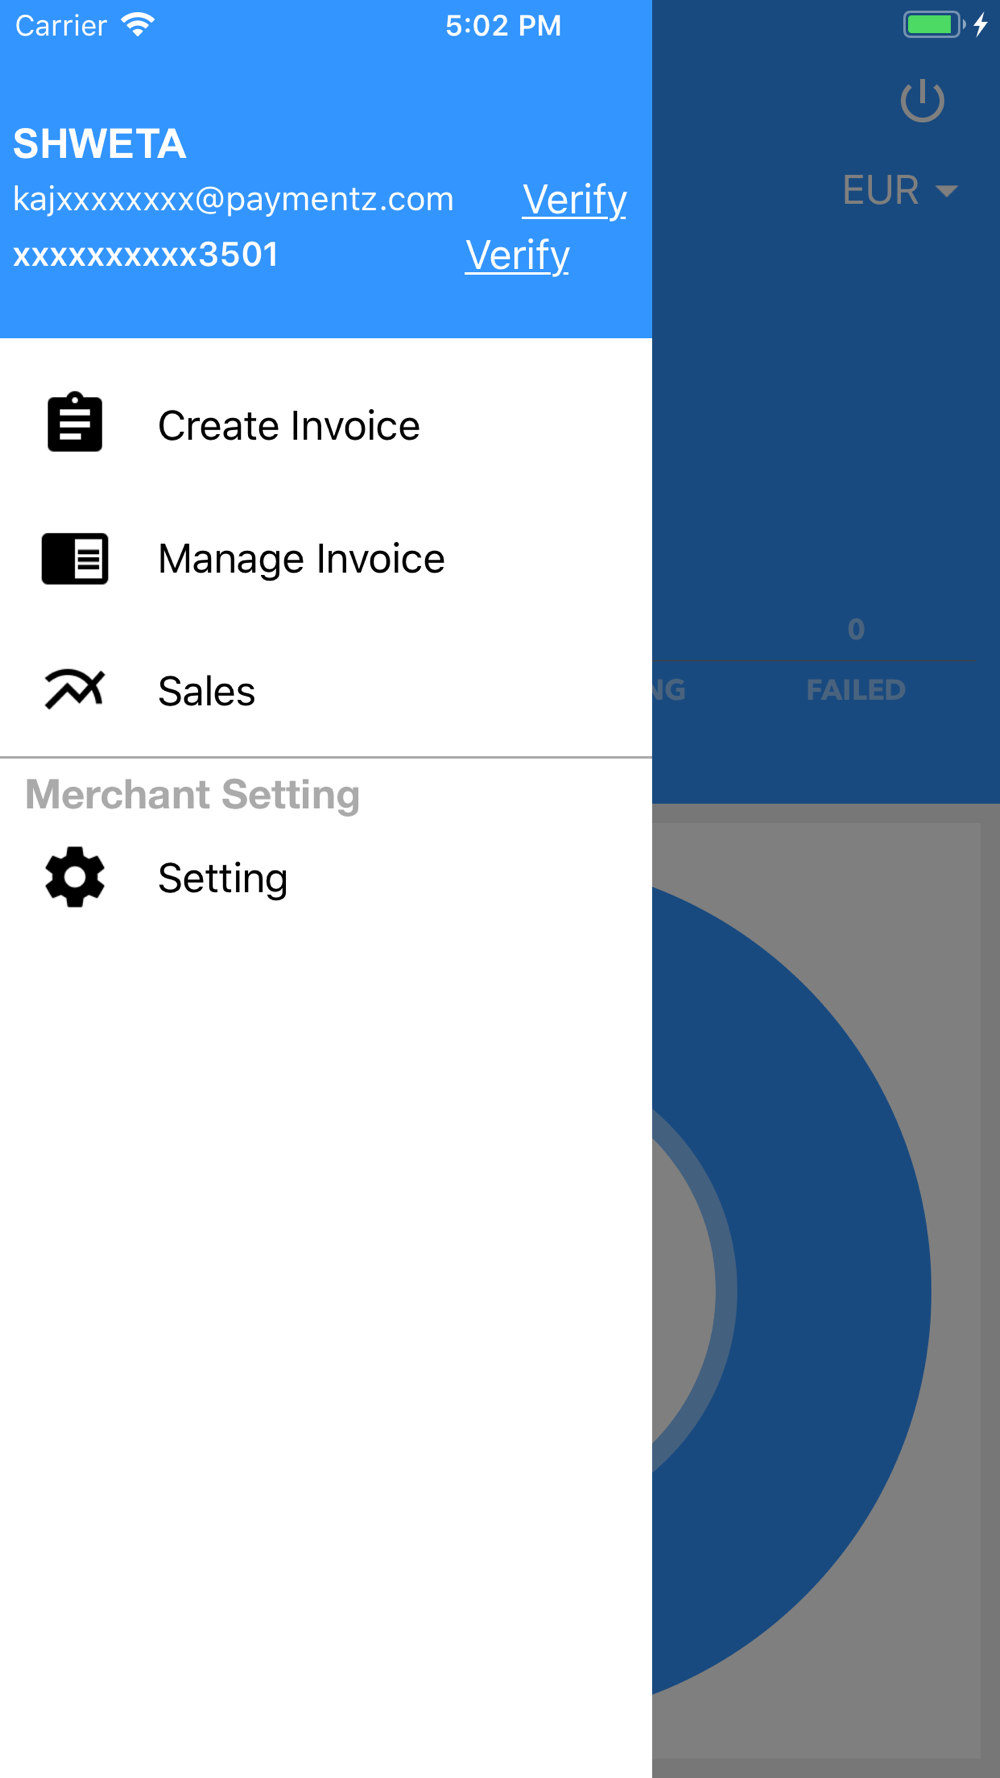Tap the Setting gear icon
This screenshot has height=1778, width=1000.
coord(75,877)
